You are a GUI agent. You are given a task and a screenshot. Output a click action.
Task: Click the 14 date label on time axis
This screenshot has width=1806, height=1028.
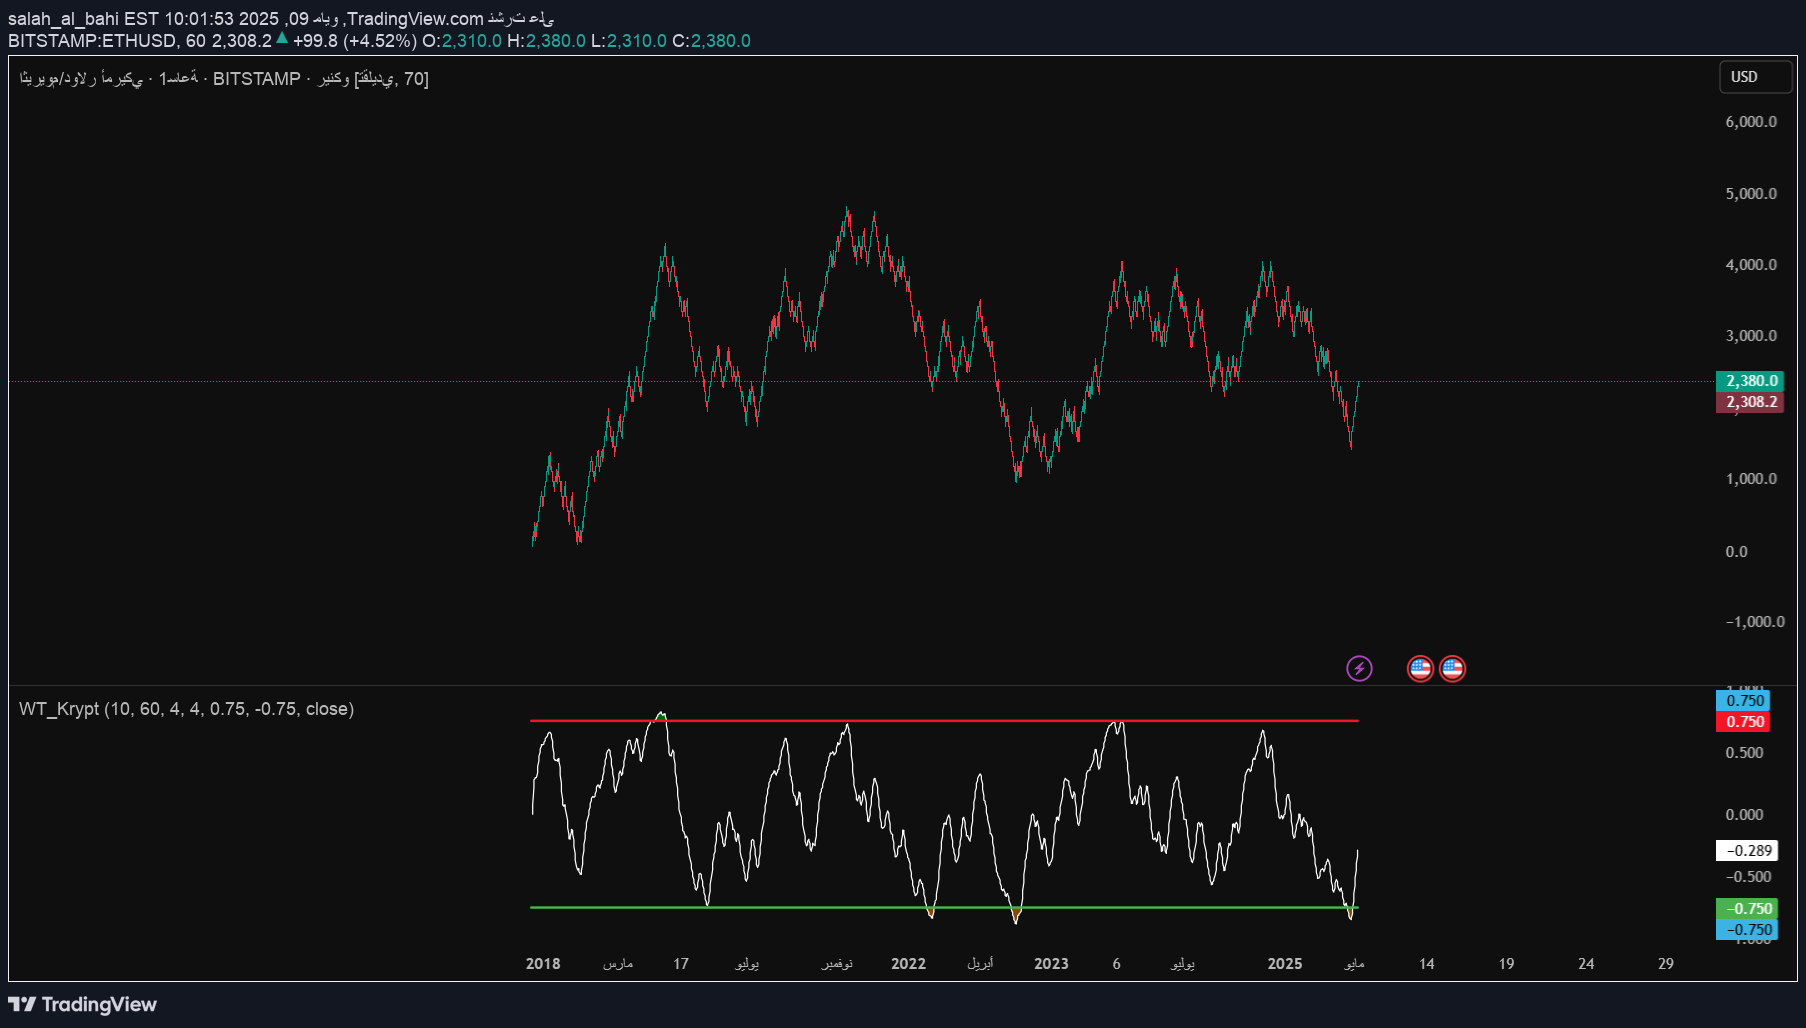(x=1427, y=964)
